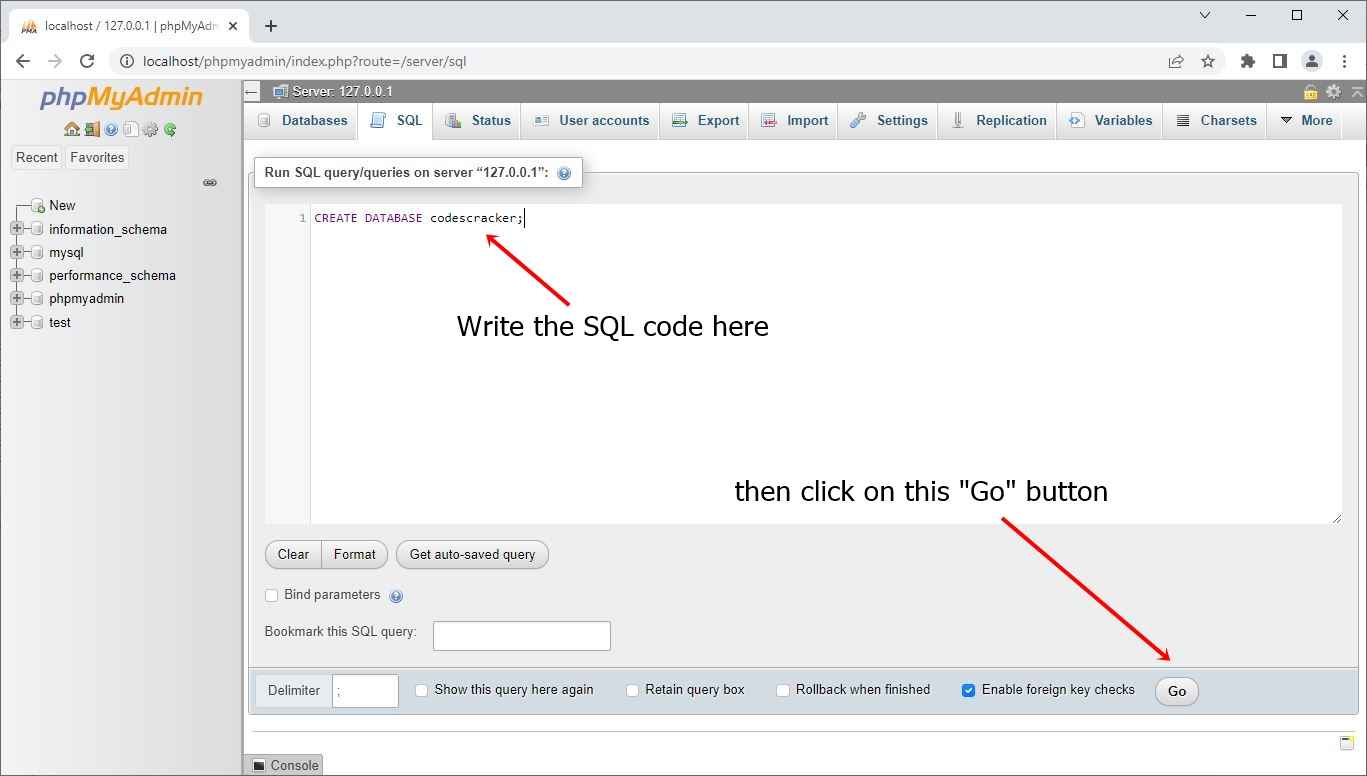Disable the Enable foreign key checks checkbox

click(968, 689)
